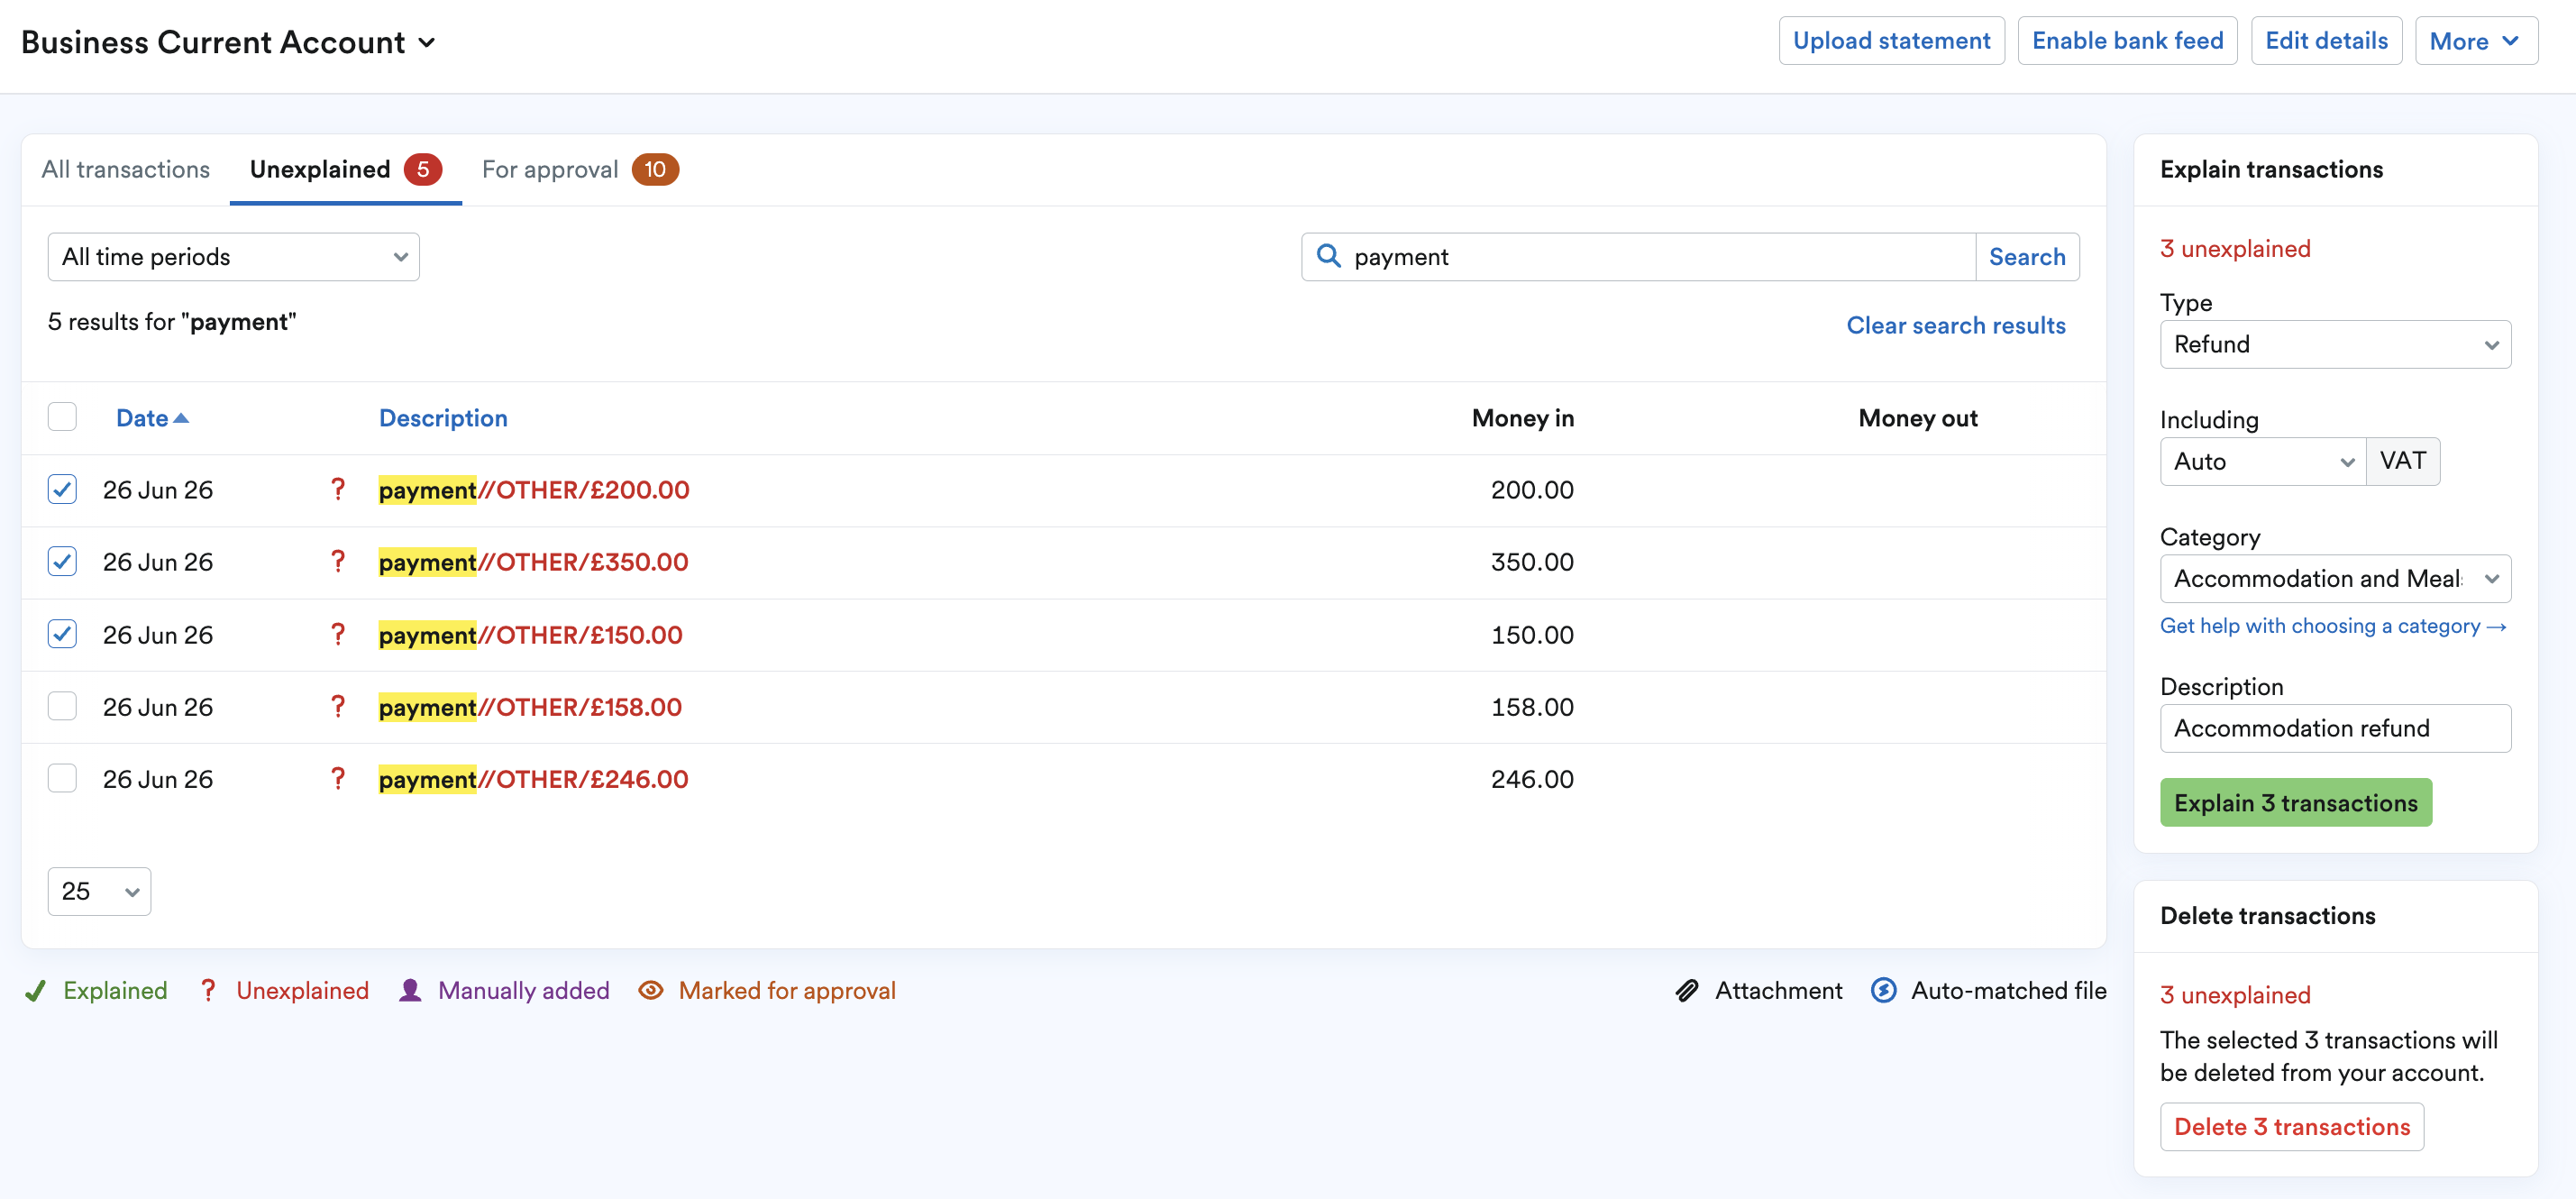
Task: Click unexplained question mark on £246.00 row
Action: (338, 778)
